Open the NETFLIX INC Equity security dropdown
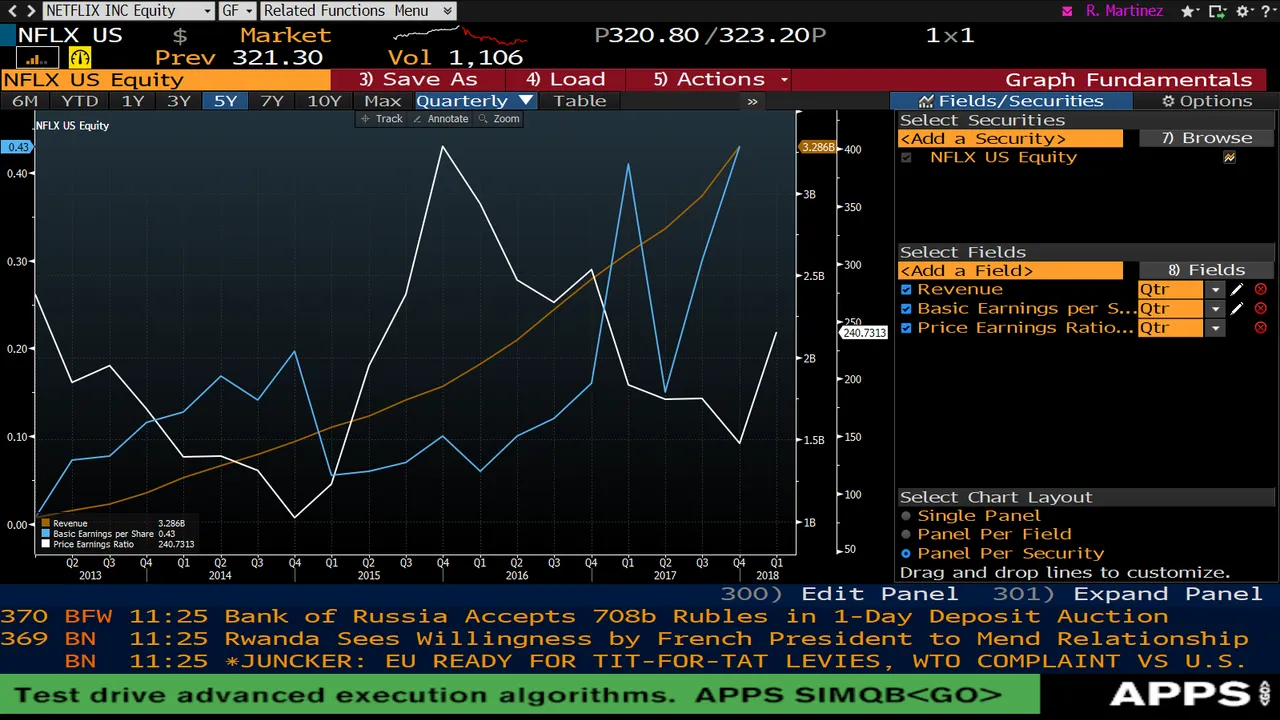Image resolution: width=1280 pixels, height=720 pixels. pyautogui.click(x=128, y=11)
